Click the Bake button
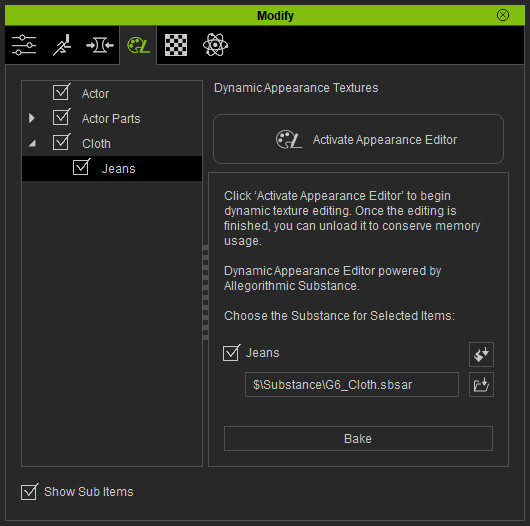The image size is (530, 526). 358,438
